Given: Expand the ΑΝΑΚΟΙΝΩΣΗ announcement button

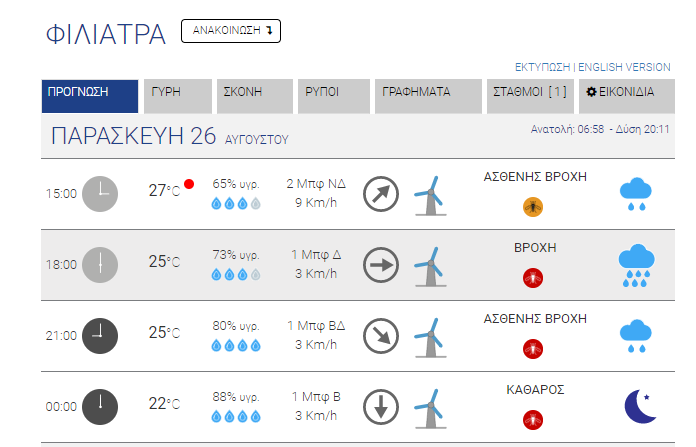Looking at the screenshot, I should tap(231, 31).
